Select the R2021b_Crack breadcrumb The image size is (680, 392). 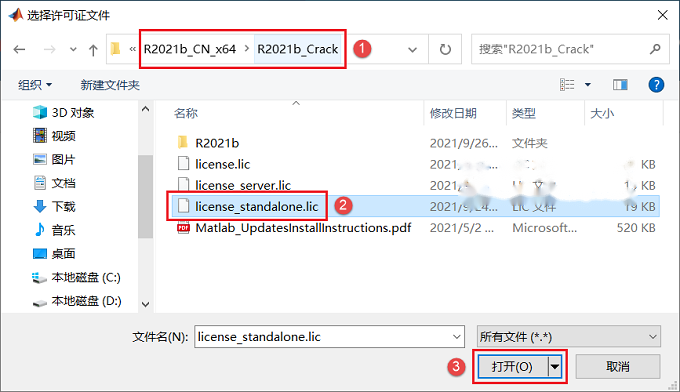coord(298,49)
